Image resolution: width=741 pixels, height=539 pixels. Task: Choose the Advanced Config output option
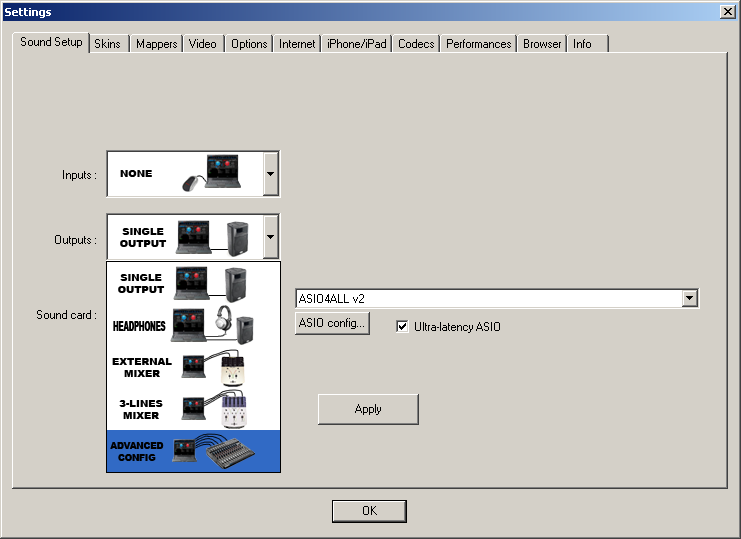coord(193,451)
